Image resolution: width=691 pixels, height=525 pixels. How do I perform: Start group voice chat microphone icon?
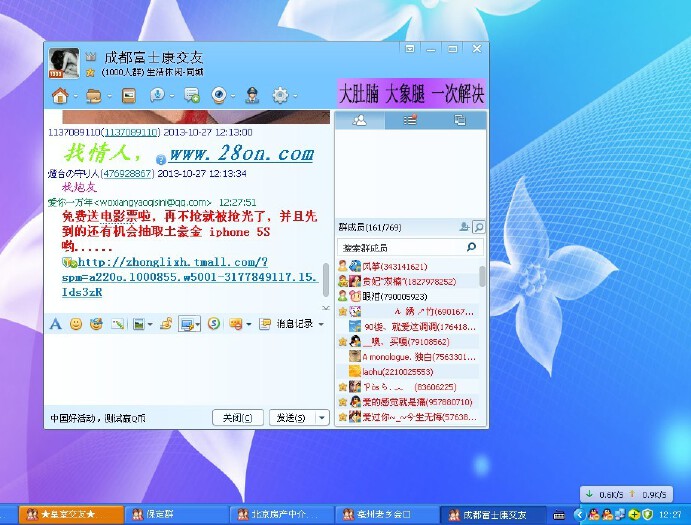click(x=157, y=95)
